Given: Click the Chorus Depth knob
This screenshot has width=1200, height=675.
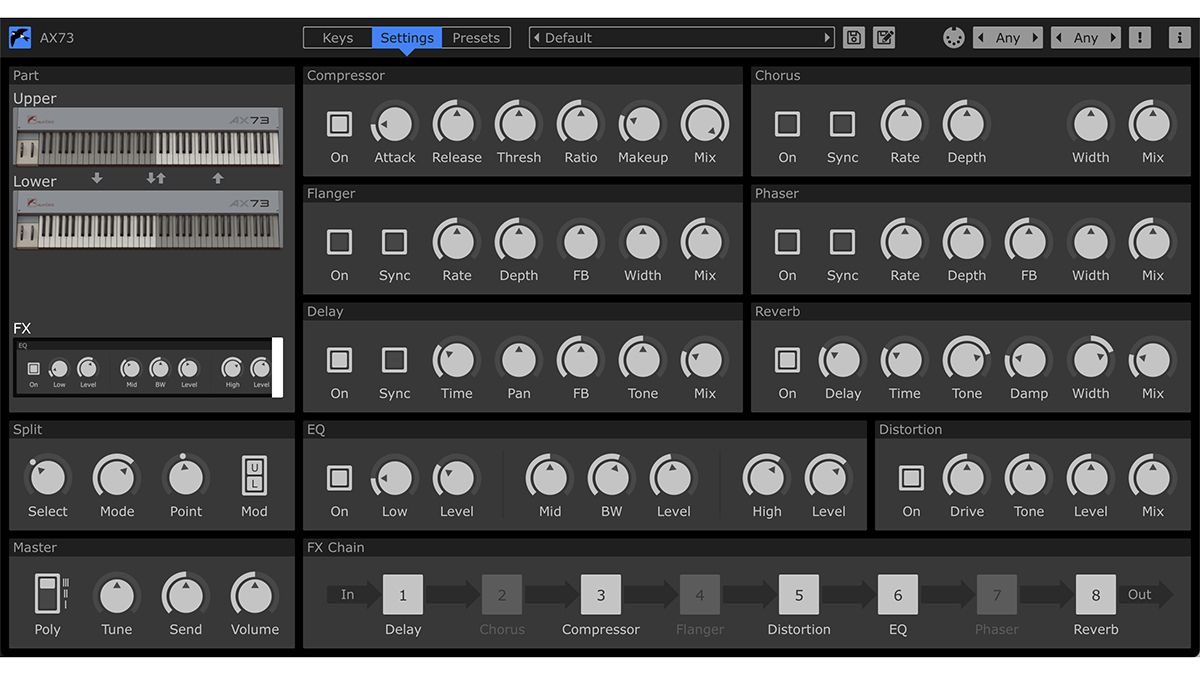Looking at the screenshot, I should [x=967, y=124].
